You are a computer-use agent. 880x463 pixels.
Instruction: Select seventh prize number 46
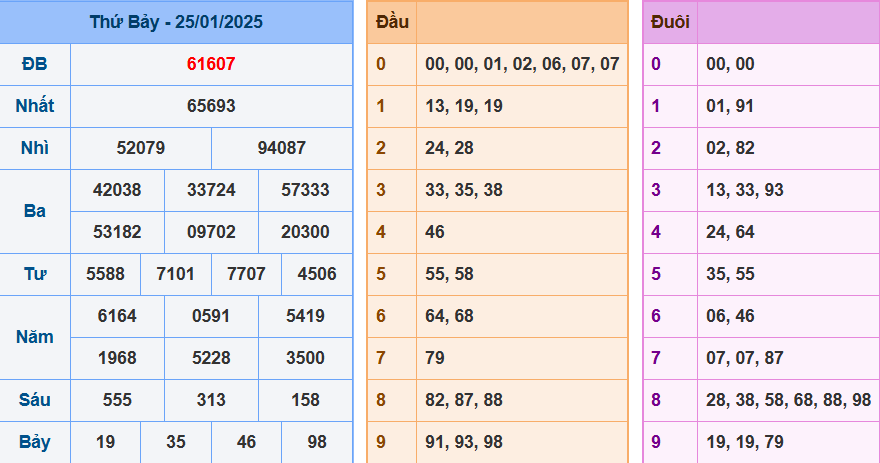click(246, 442)
